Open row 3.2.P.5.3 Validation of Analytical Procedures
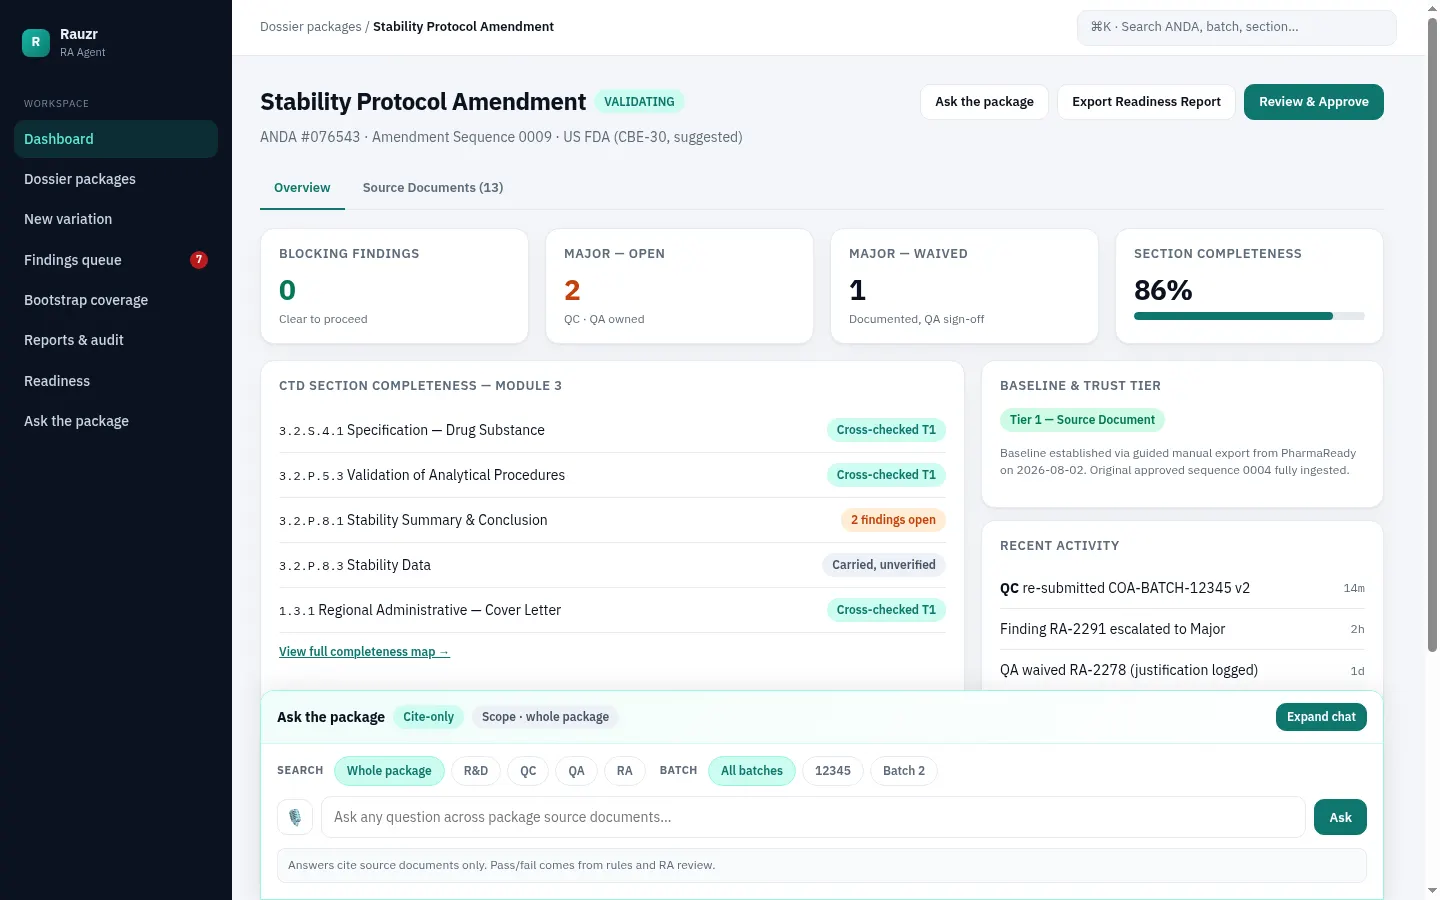The image size is (1440, 900). click(612, 475)
